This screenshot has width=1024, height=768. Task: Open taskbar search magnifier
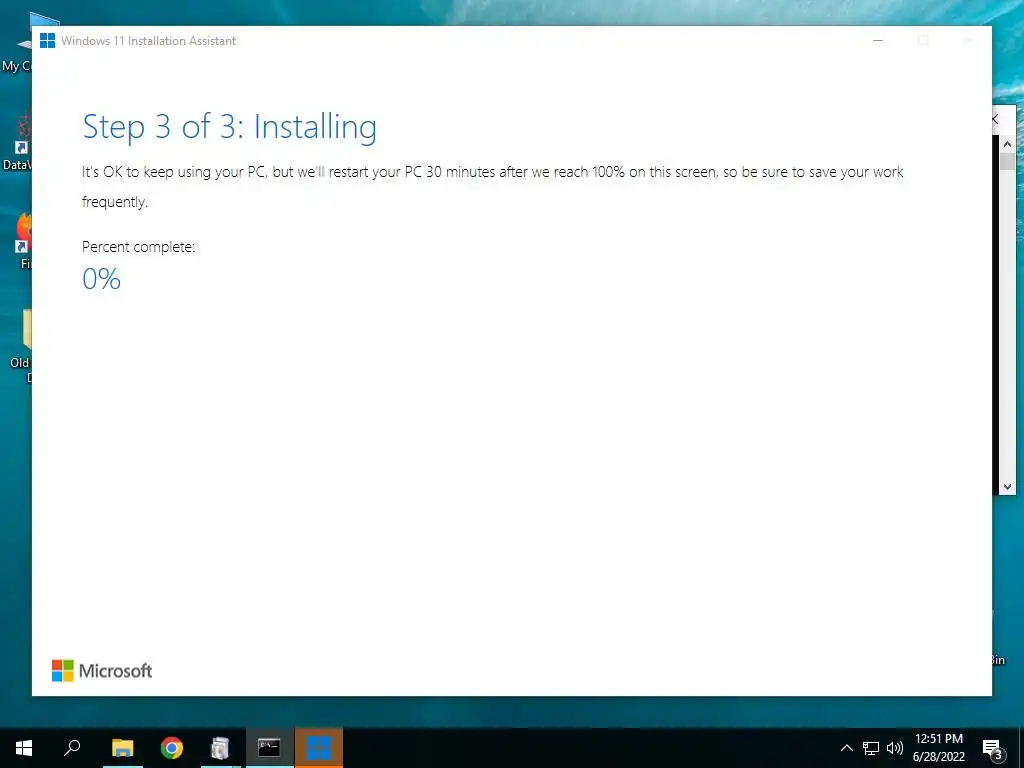coord(72,748)
